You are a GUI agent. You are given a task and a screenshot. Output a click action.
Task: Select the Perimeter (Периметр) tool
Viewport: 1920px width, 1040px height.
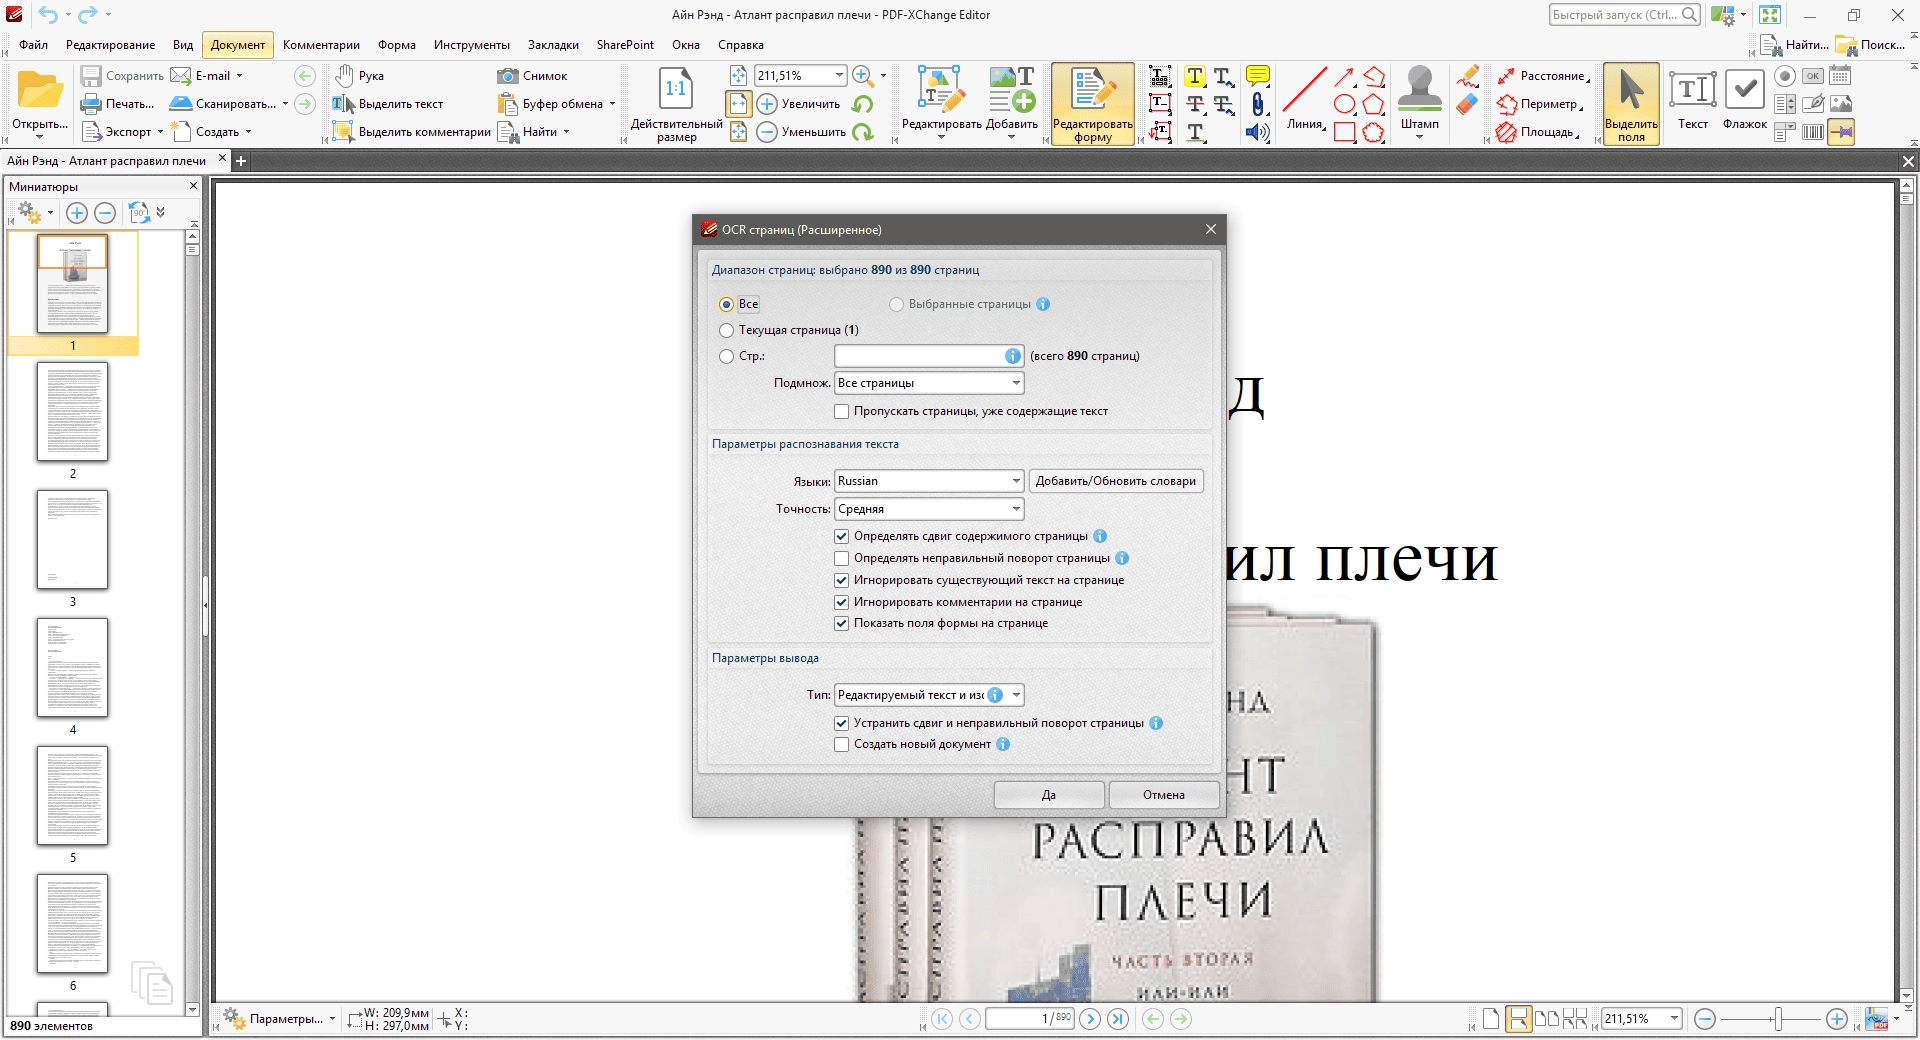click(1541, 104)
